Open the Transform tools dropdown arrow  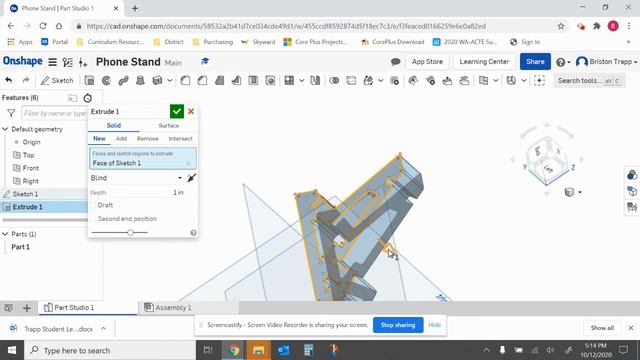380,80
